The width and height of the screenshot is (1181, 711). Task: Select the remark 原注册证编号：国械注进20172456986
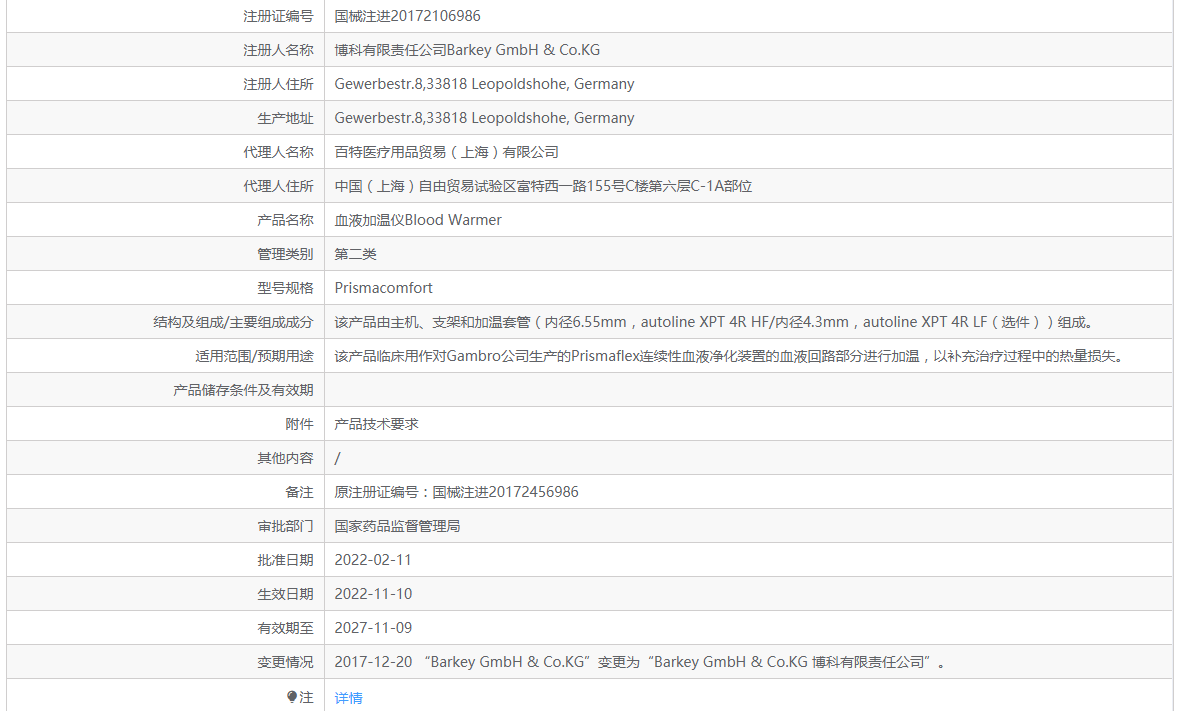tap(456, 492)
